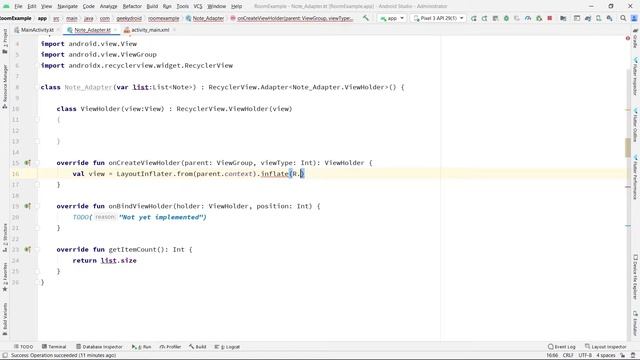This screenshot has width=640, height=360.
Task: Open the Event Log
Action: tap(562, 347)
